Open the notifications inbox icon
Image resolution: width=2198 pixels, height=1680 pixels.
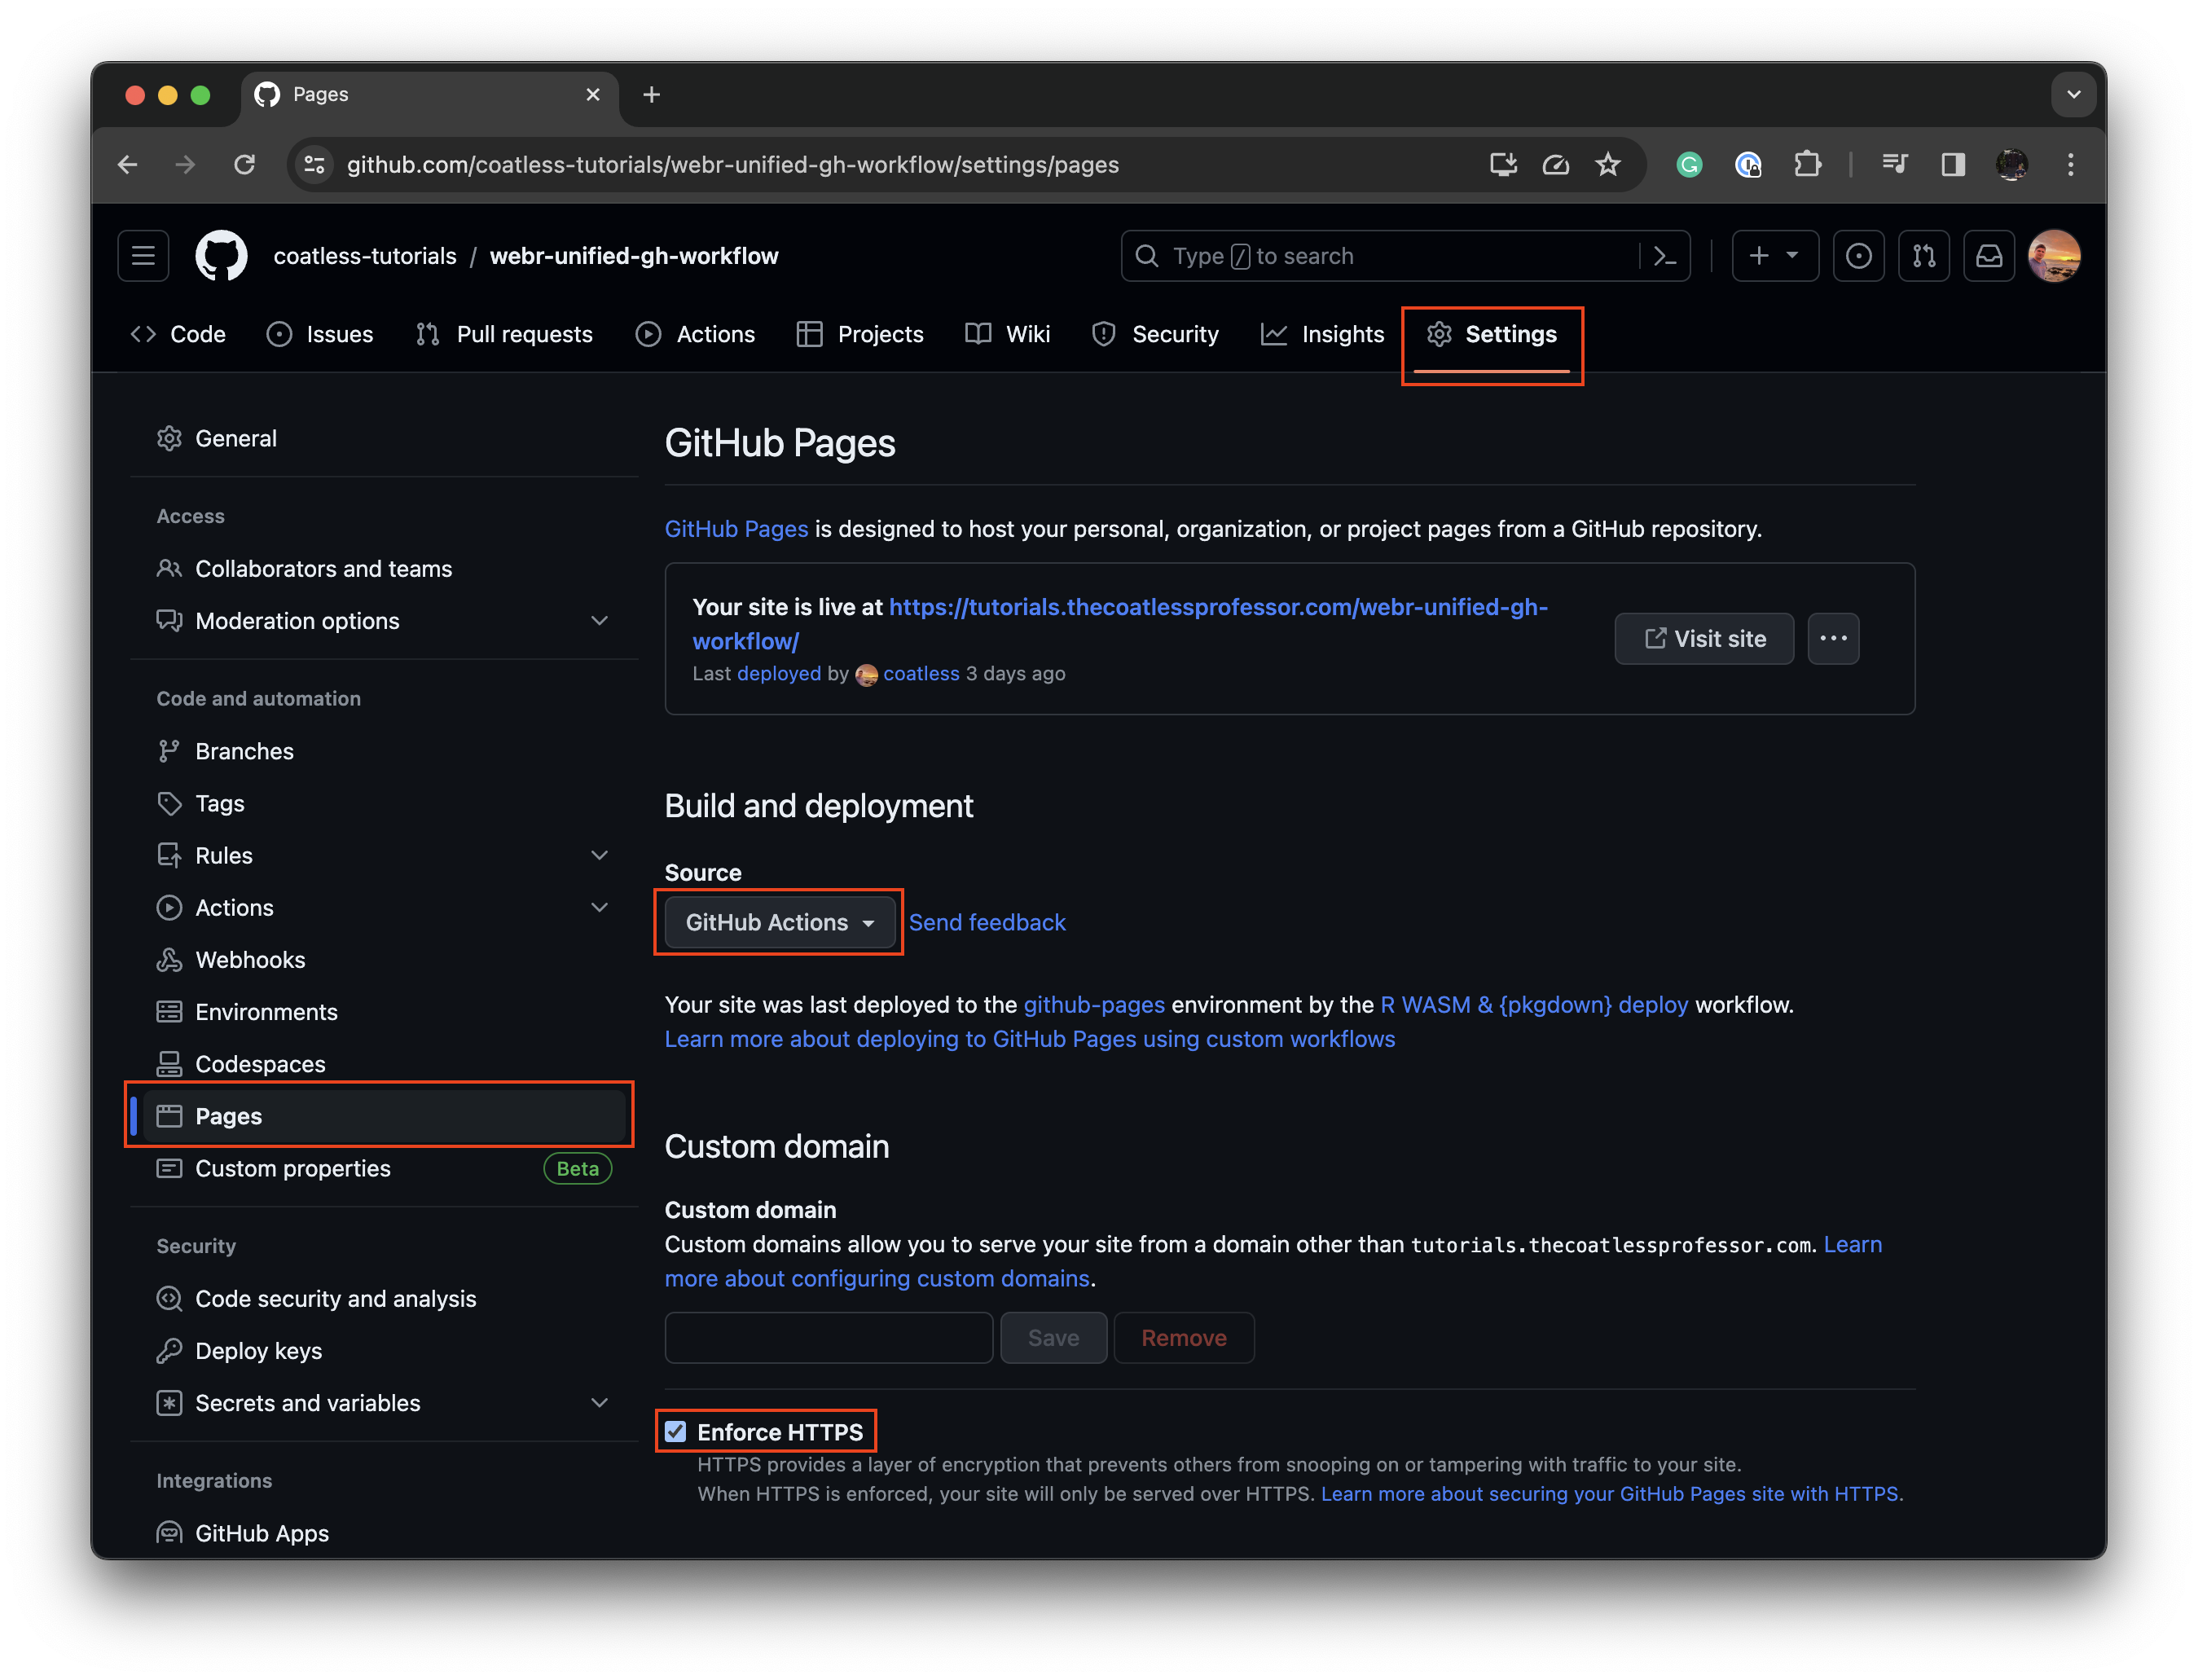pos(1988,256)
